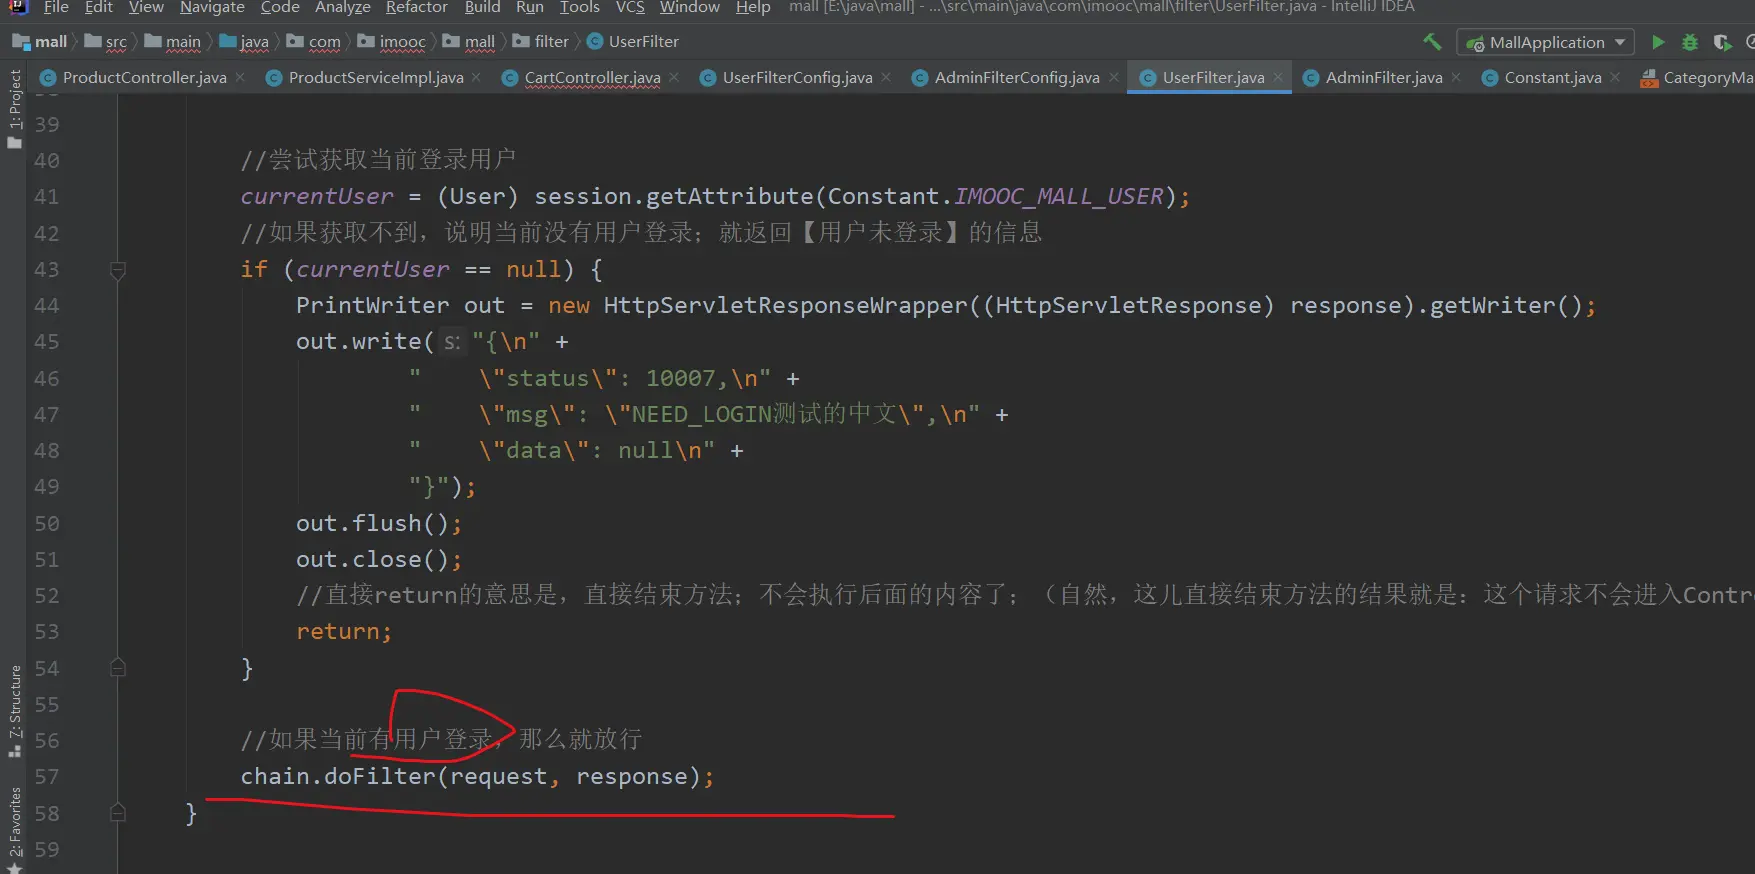Click the IntelliJ IDEA application icon
This screenshot has height=874, width=1755.
pyautogui.click(x=18, y=7)
